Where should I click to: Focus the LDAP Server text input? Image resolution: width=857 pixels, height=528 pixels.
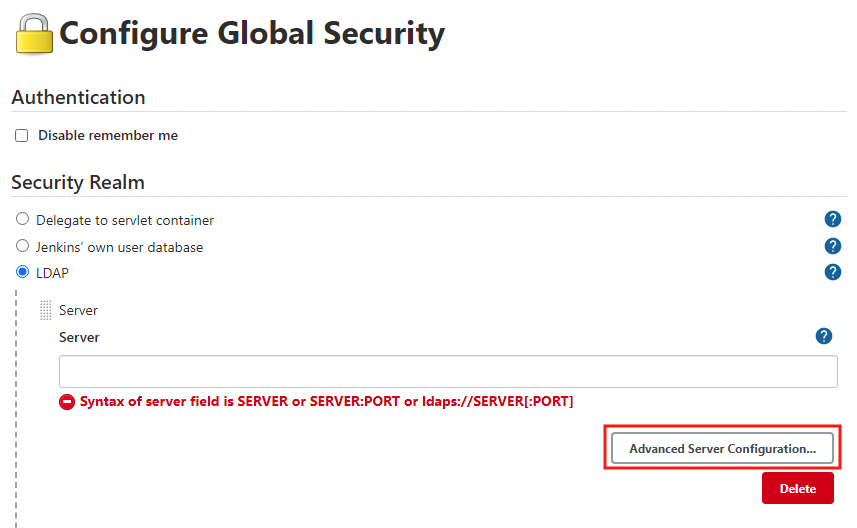click(448, 371)
